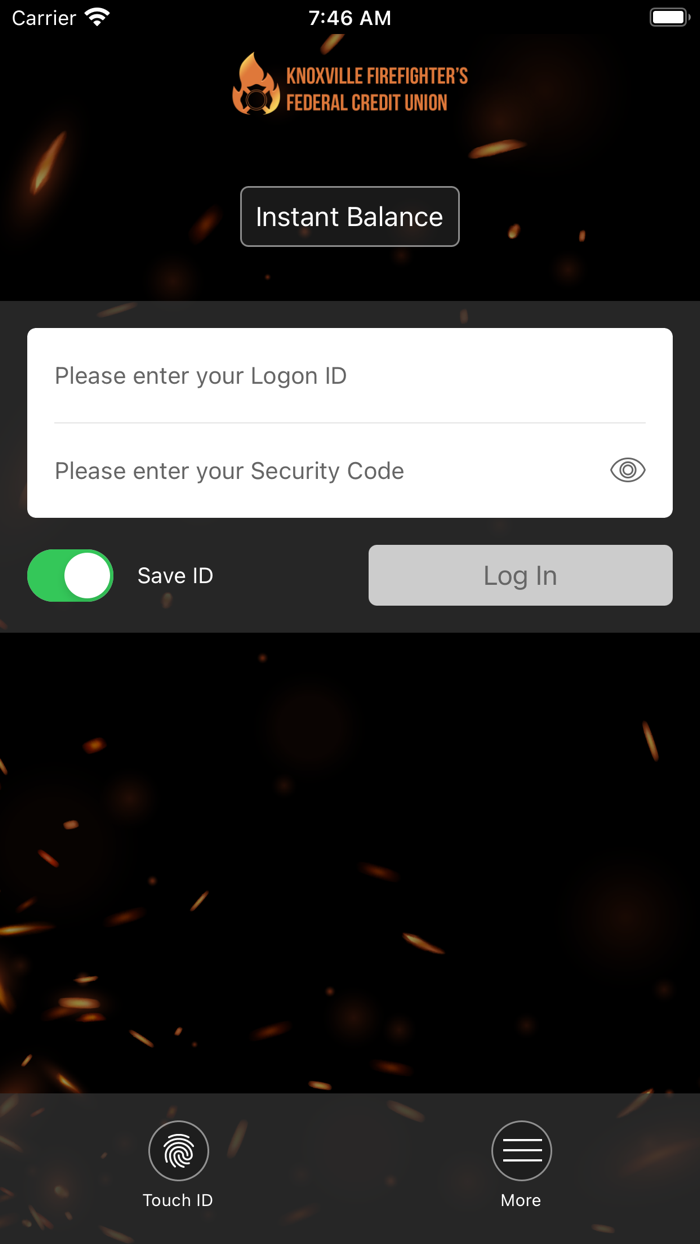This screenshot has height=1244, width=700.
Task: Tap the 7:46 AM clock in status bar
Action: pyautogui.click(x=350, y=18)
